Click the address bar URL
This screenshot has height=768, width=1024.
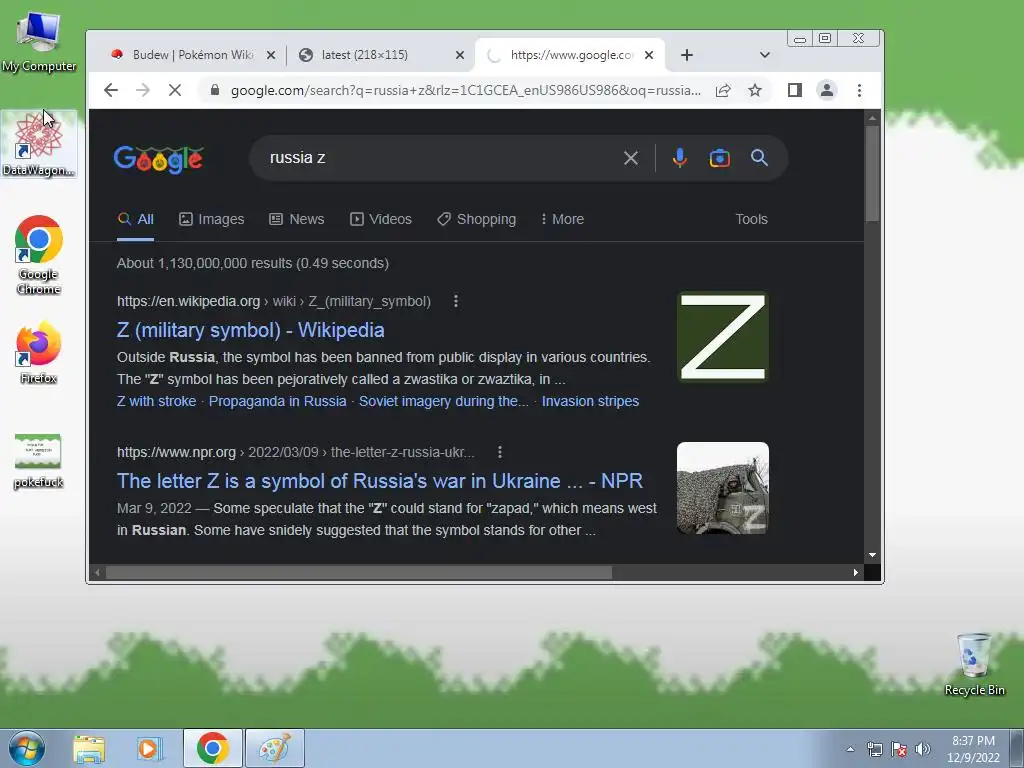[466, 90]
